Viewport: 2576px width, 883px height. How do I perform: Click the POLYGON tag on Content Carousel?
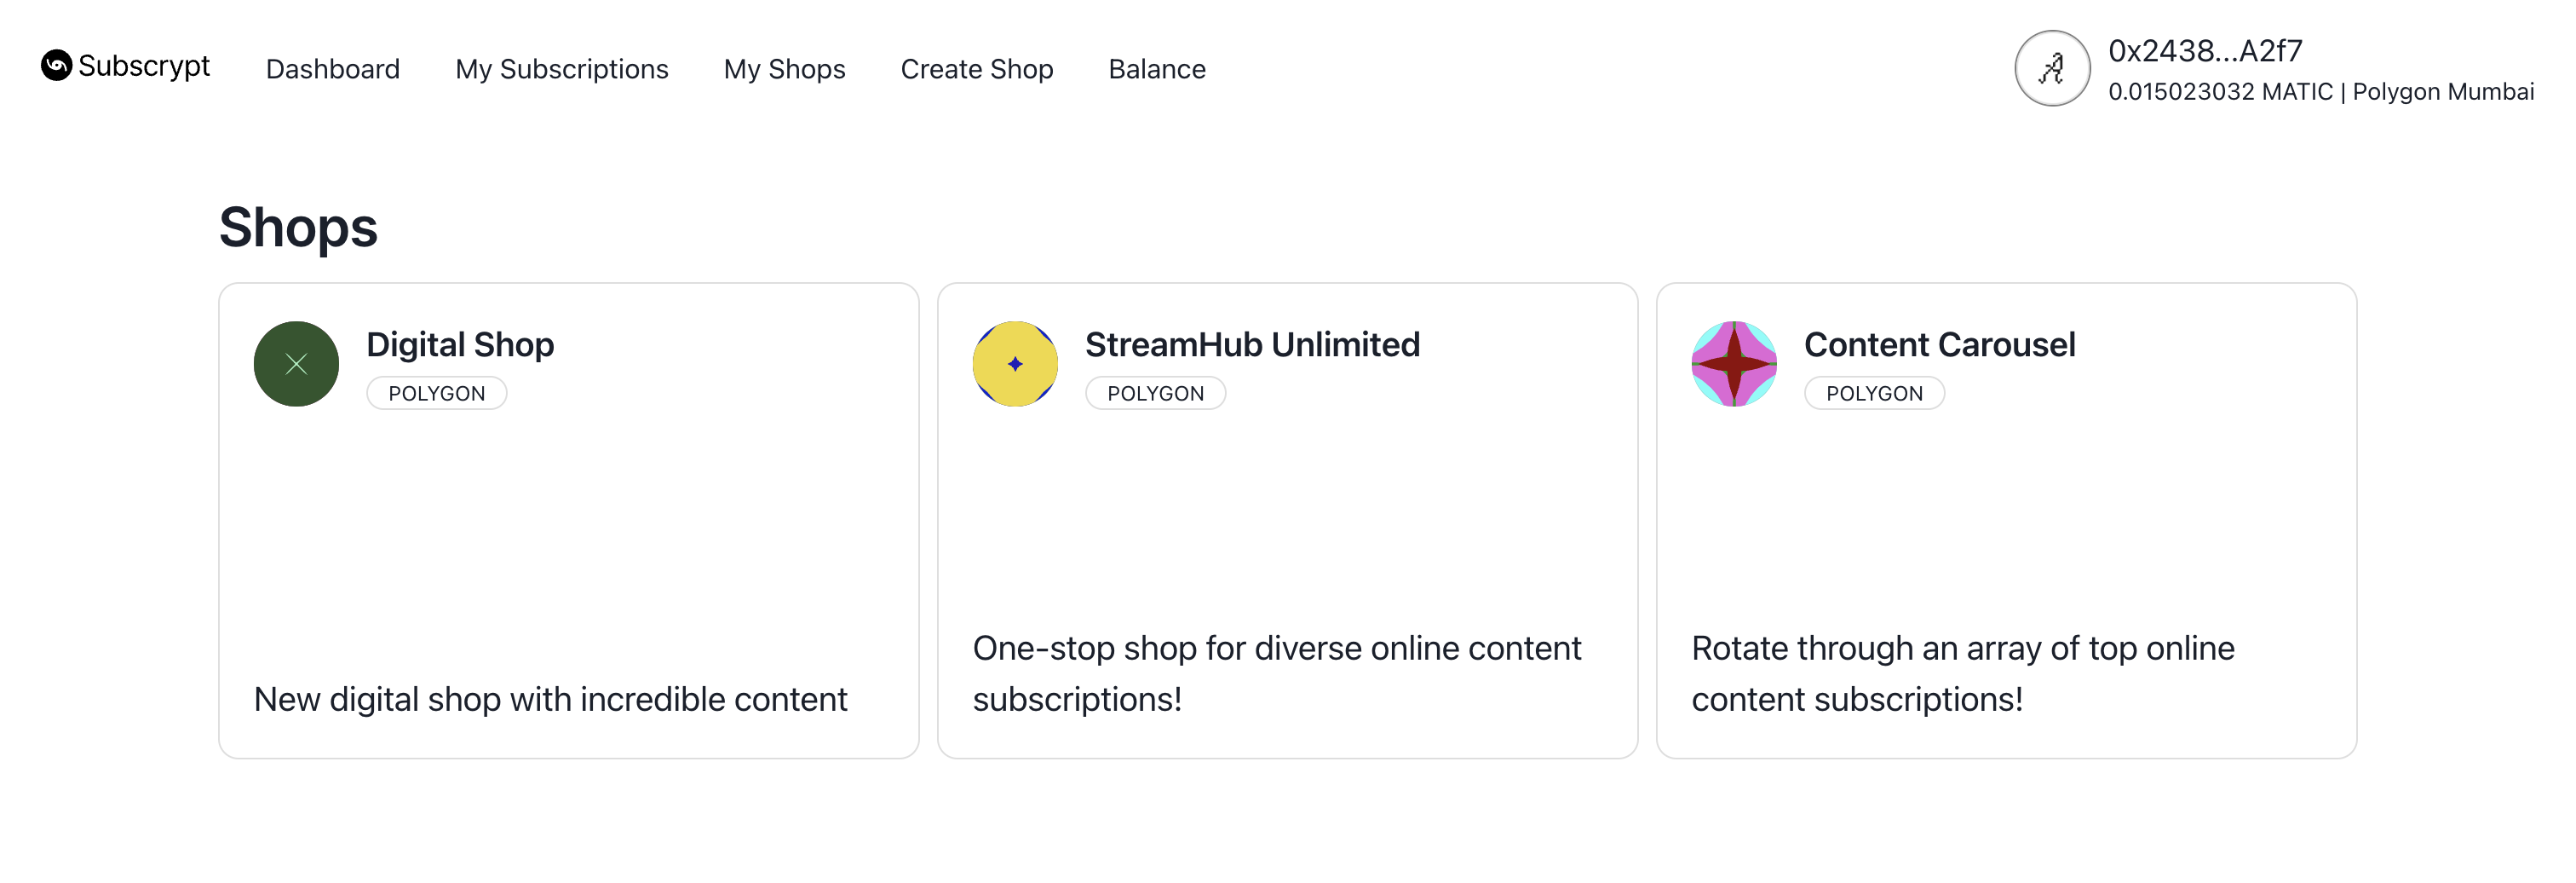(1875, 393)
